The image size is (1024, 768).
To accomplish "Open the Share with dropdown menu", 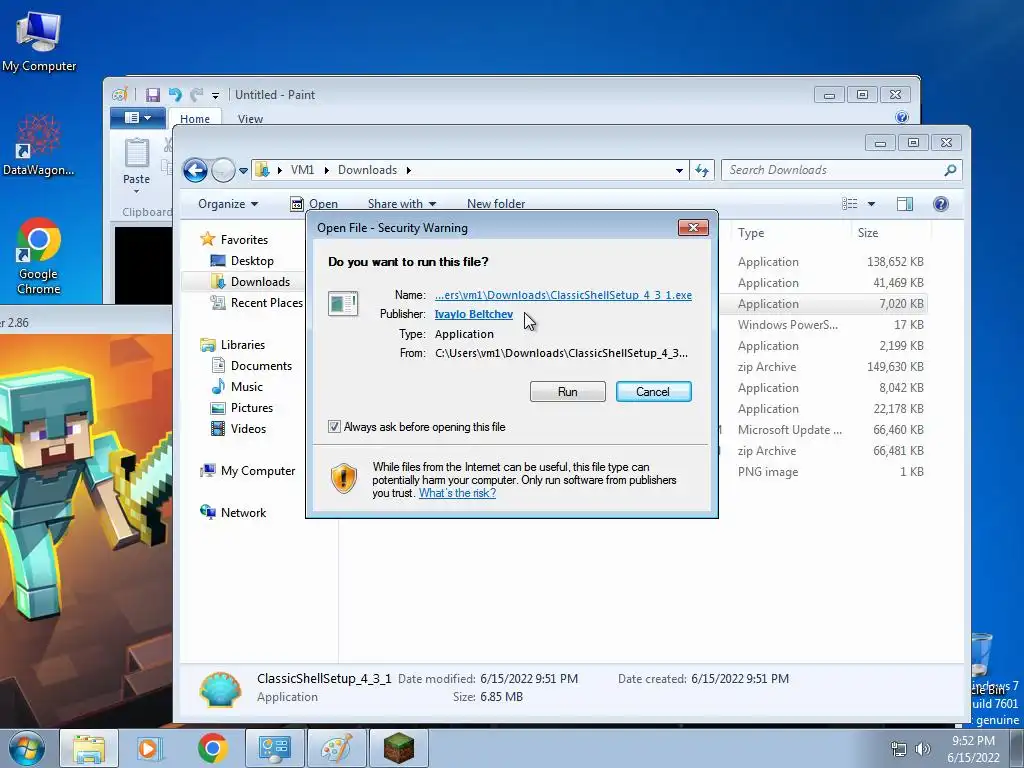I will (402, 204).
